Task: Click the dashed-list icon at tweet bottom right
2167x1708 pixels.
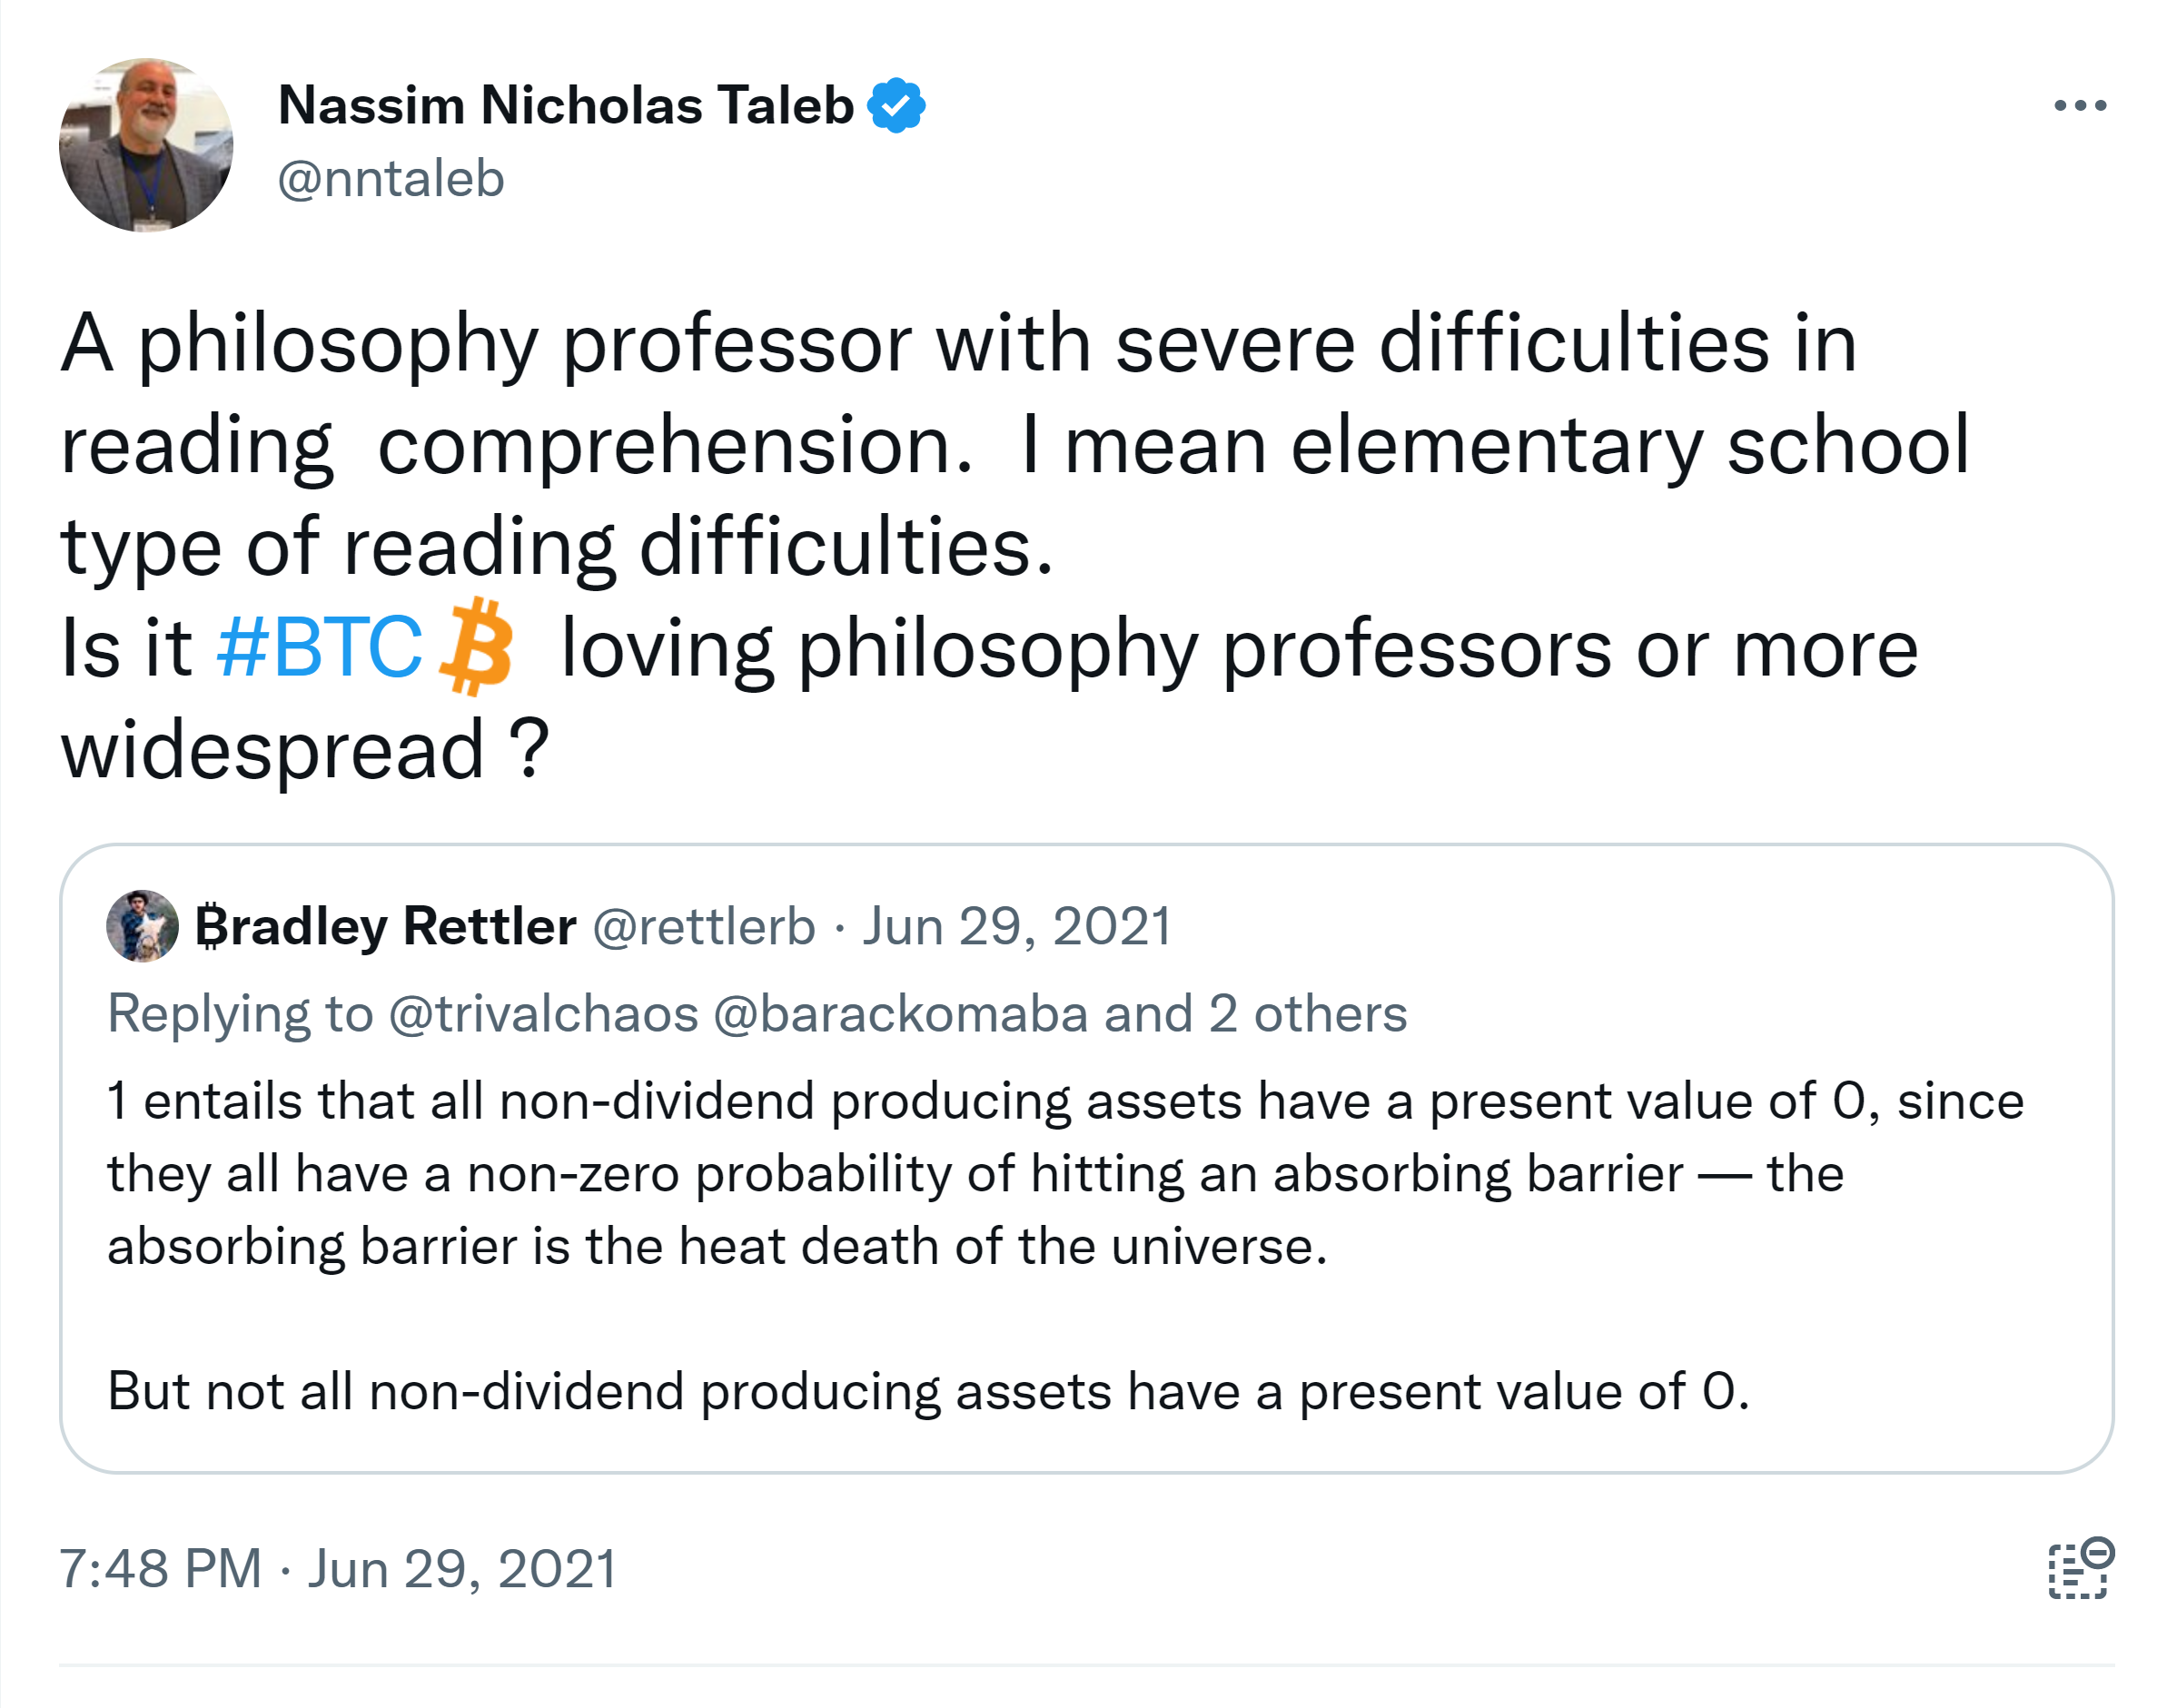Action: click(2079, 1568)
